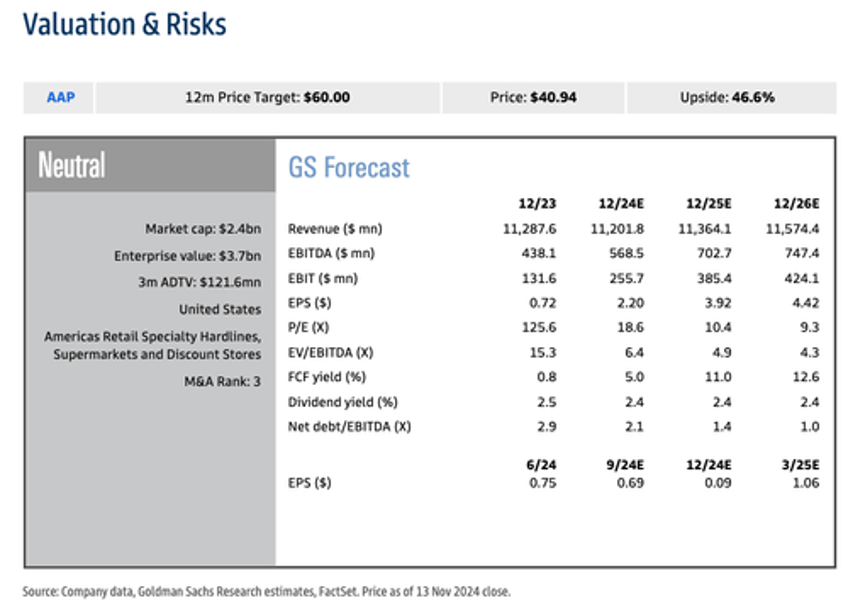Click the P/E (X) row label

pos(308,327)
